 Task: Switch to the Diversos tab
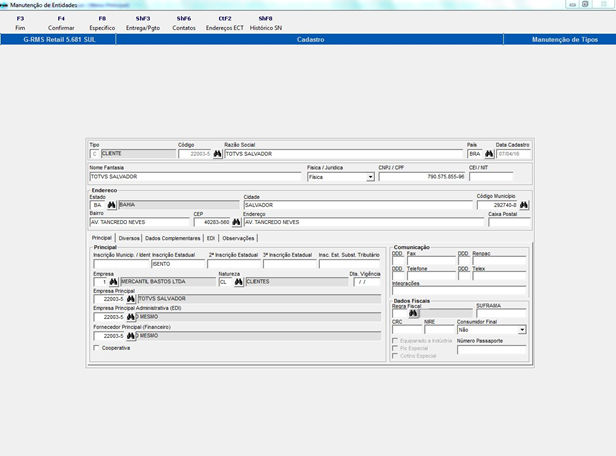tap(129, 238)
